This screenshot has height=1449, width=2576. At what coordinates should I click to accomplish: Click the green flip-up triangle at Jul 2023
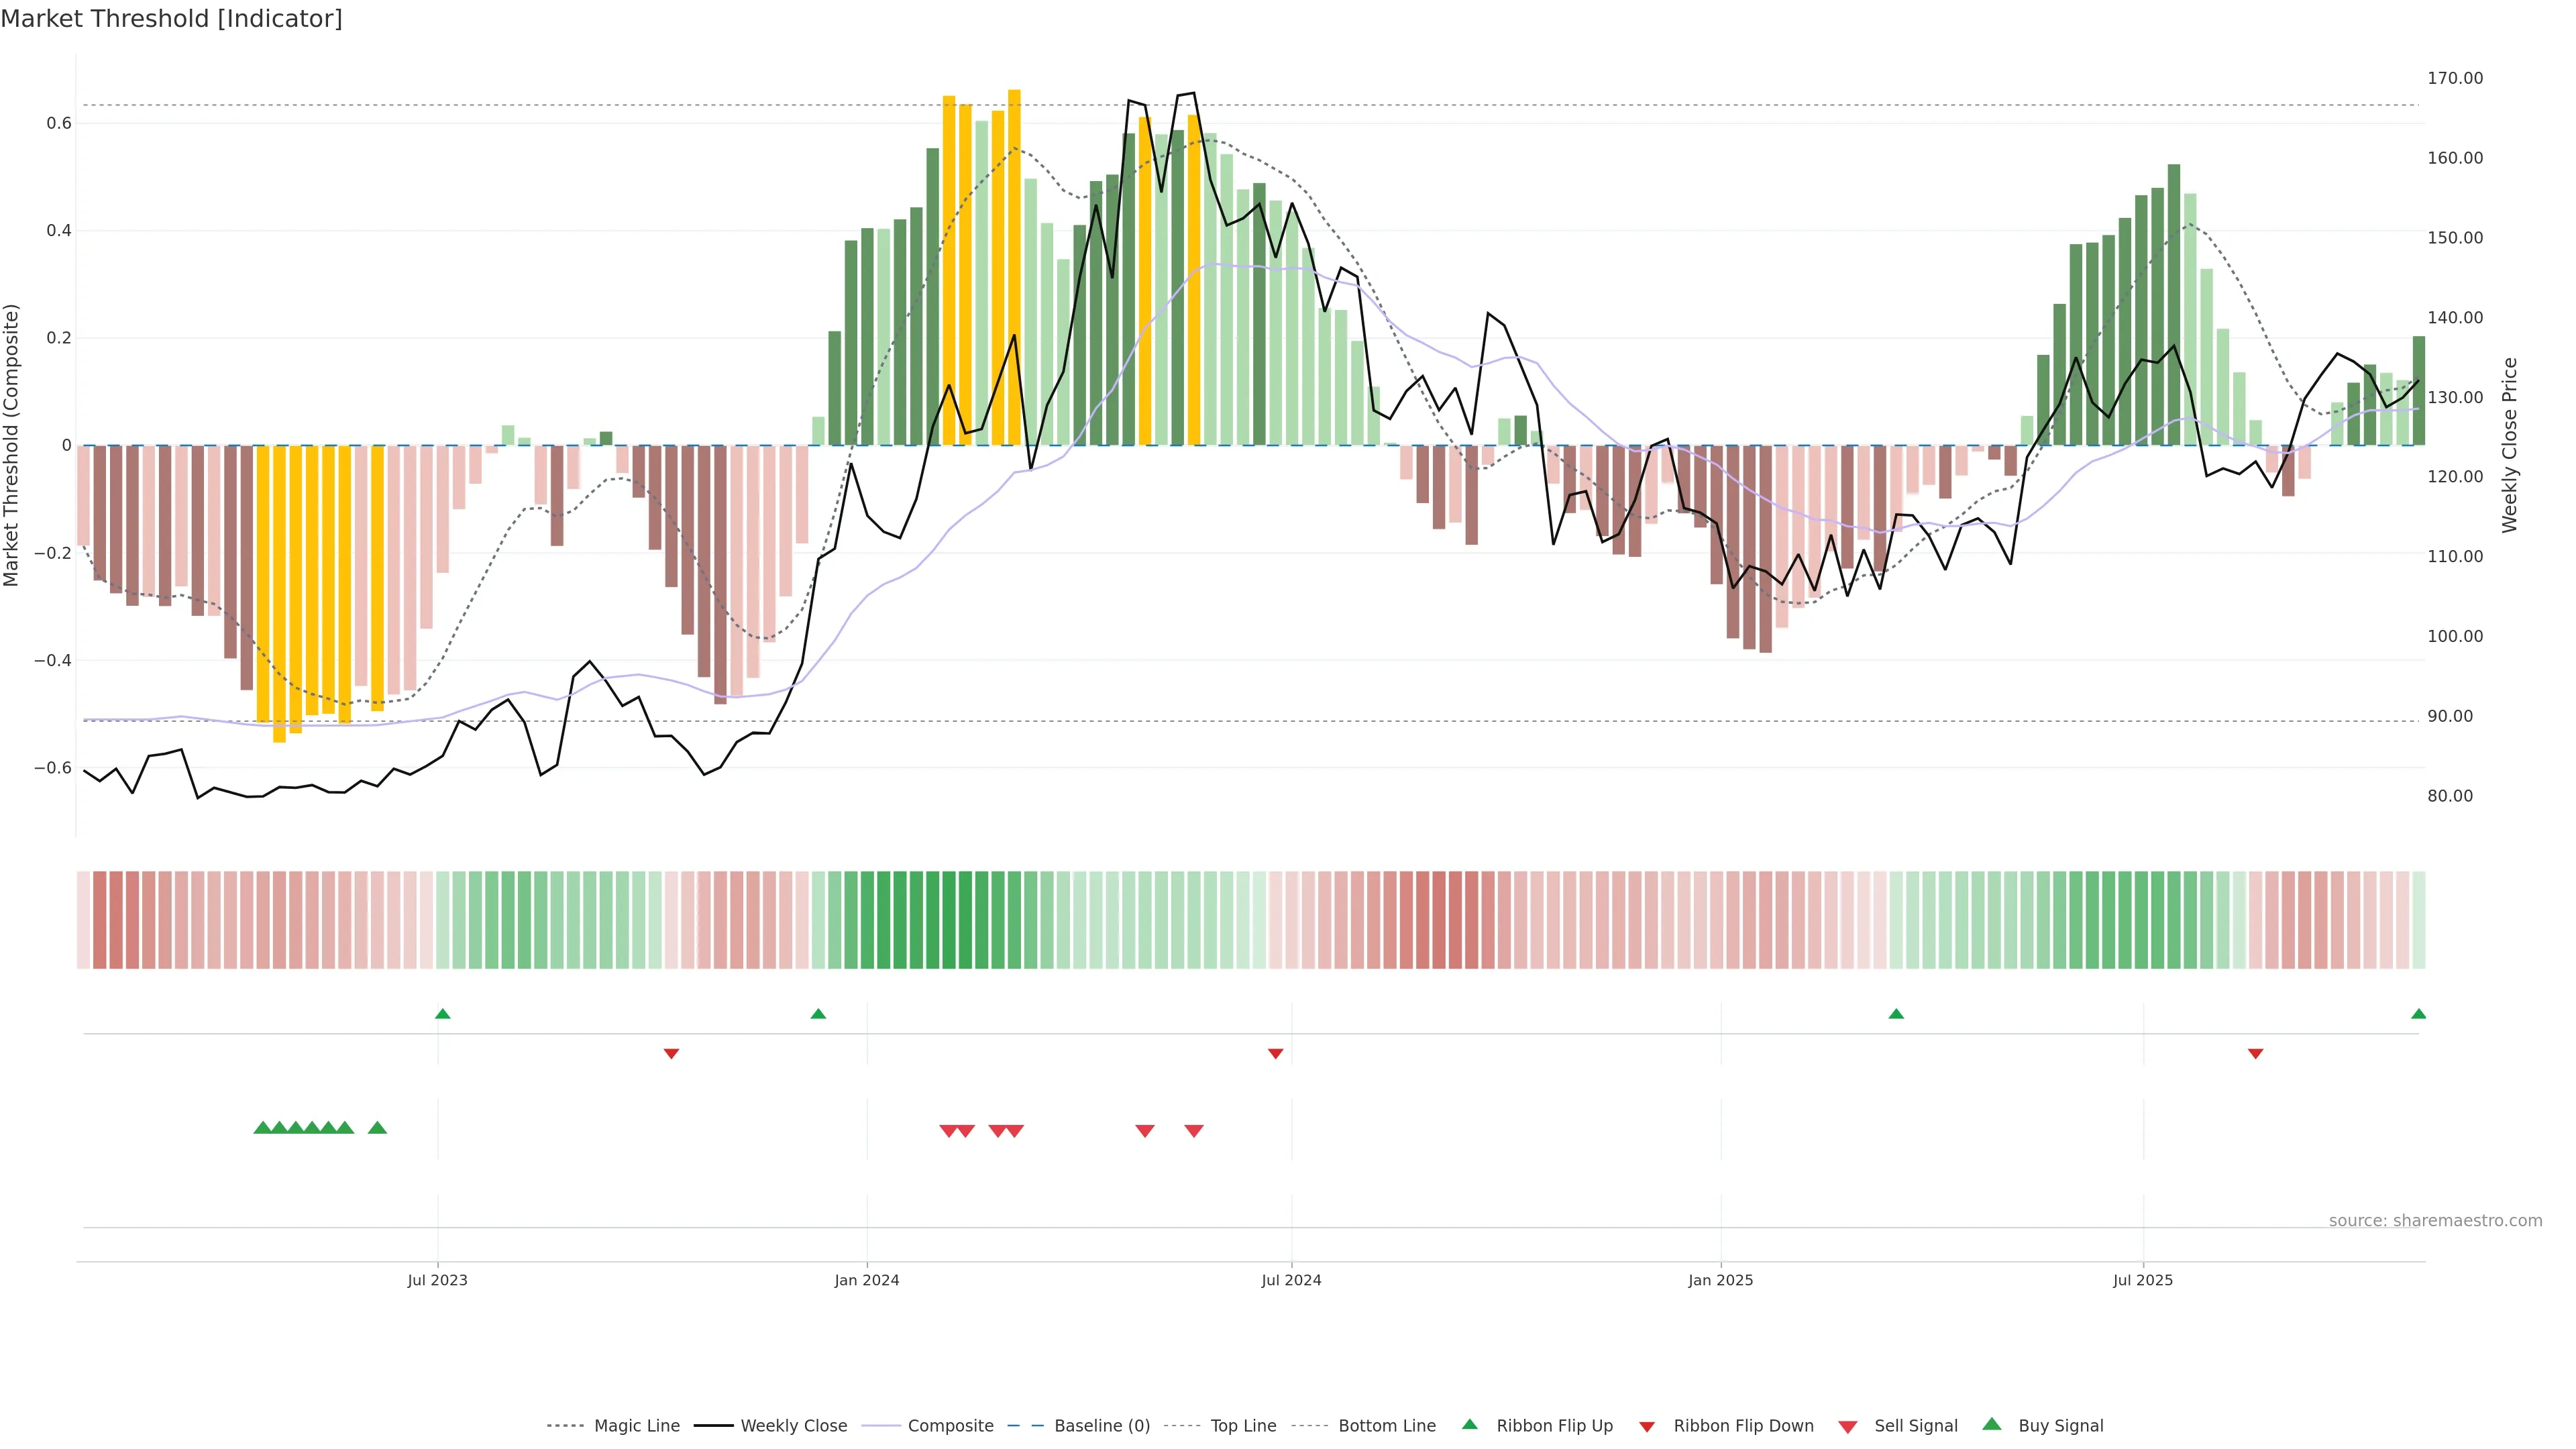443,1014
